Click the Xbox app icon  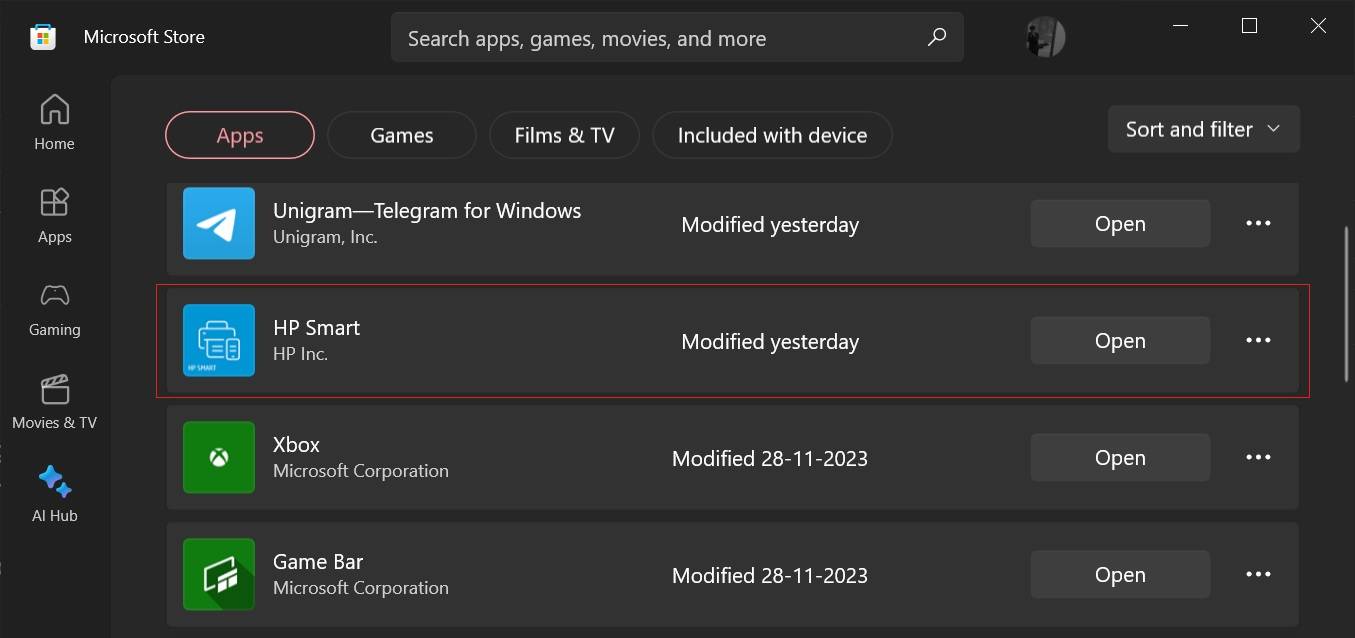[x=218, y=457]
